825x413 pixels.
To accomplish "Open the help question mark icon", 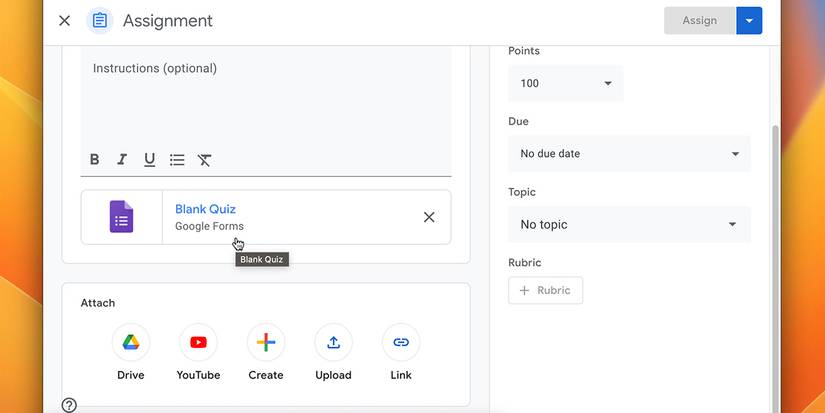I will [x=69, y=405].
